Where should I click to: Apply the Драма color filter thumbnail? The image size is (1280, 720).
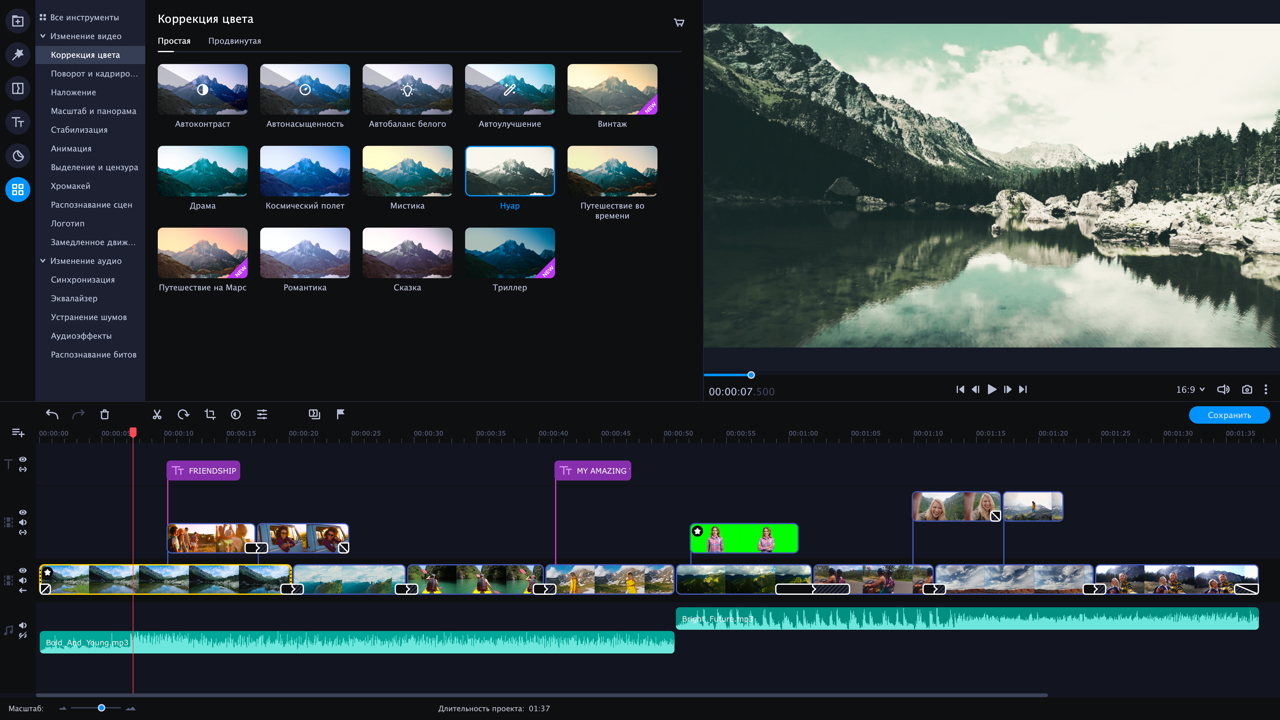click(203, 171)
